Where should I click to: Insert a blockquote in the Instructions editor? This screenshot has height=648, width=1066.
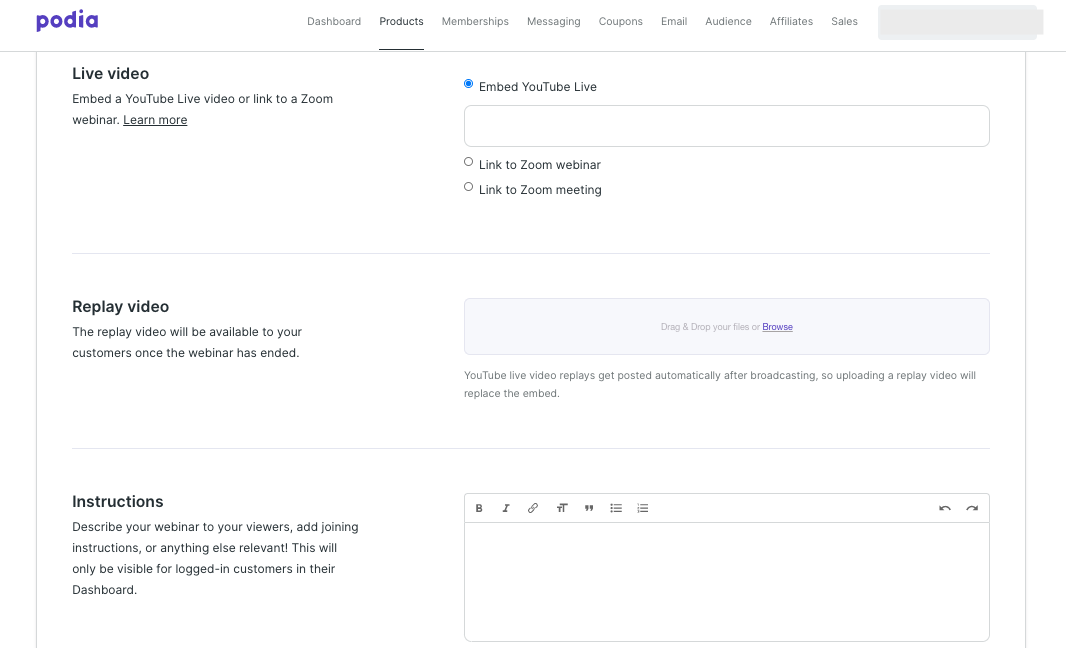pos(589,508)
